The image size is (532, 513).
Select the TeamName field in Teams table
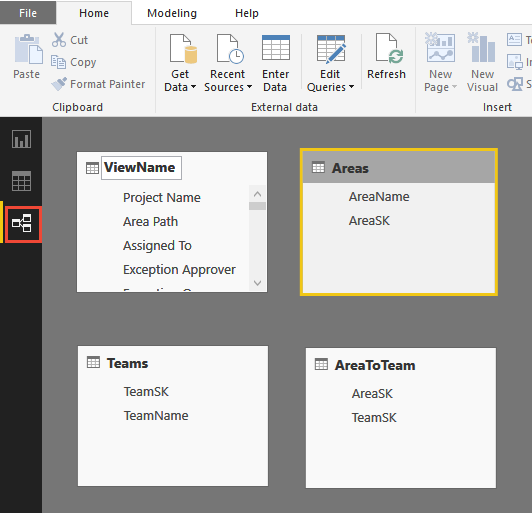pyautogui.click(x=156, y=415)
